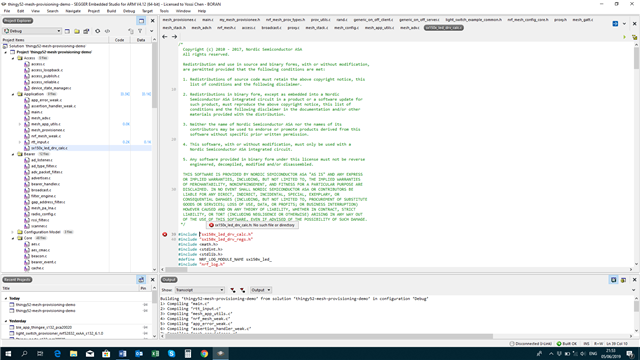The width and height of the screenshot is (640, 360).
Task: Collapse the Core folder
Action: click(13, 238)
